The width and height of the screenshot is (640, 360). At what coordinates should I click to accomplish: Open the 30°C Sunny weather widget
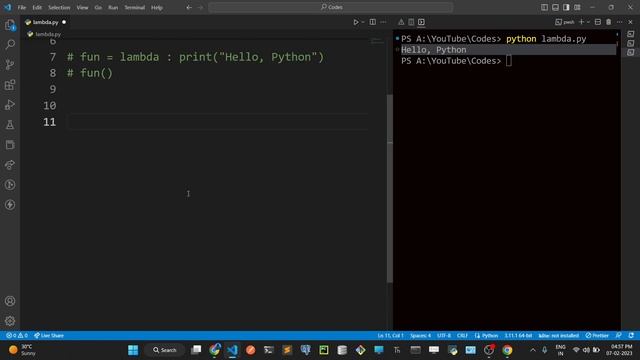(23, 350)
